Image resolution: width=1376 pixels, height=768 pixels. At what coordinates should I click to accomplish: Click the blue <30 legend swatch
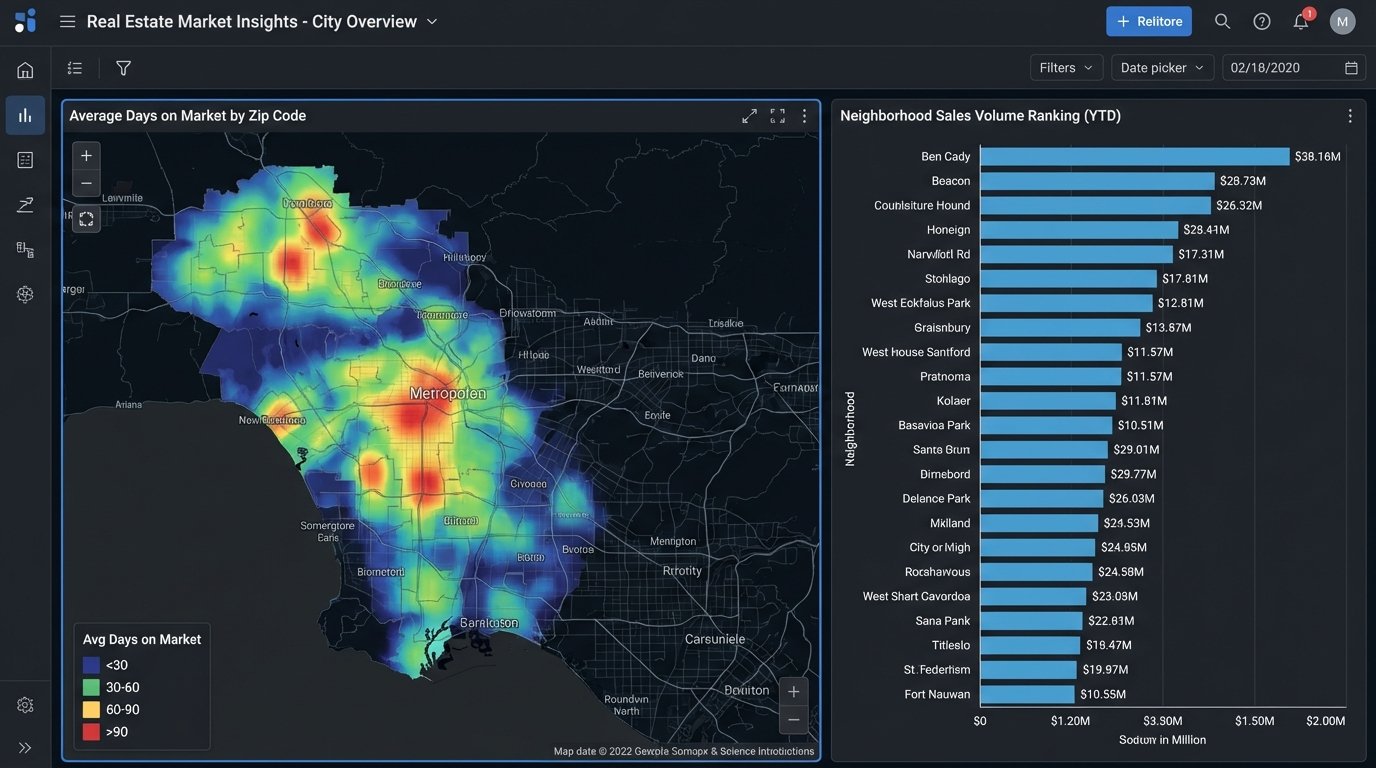91,664
